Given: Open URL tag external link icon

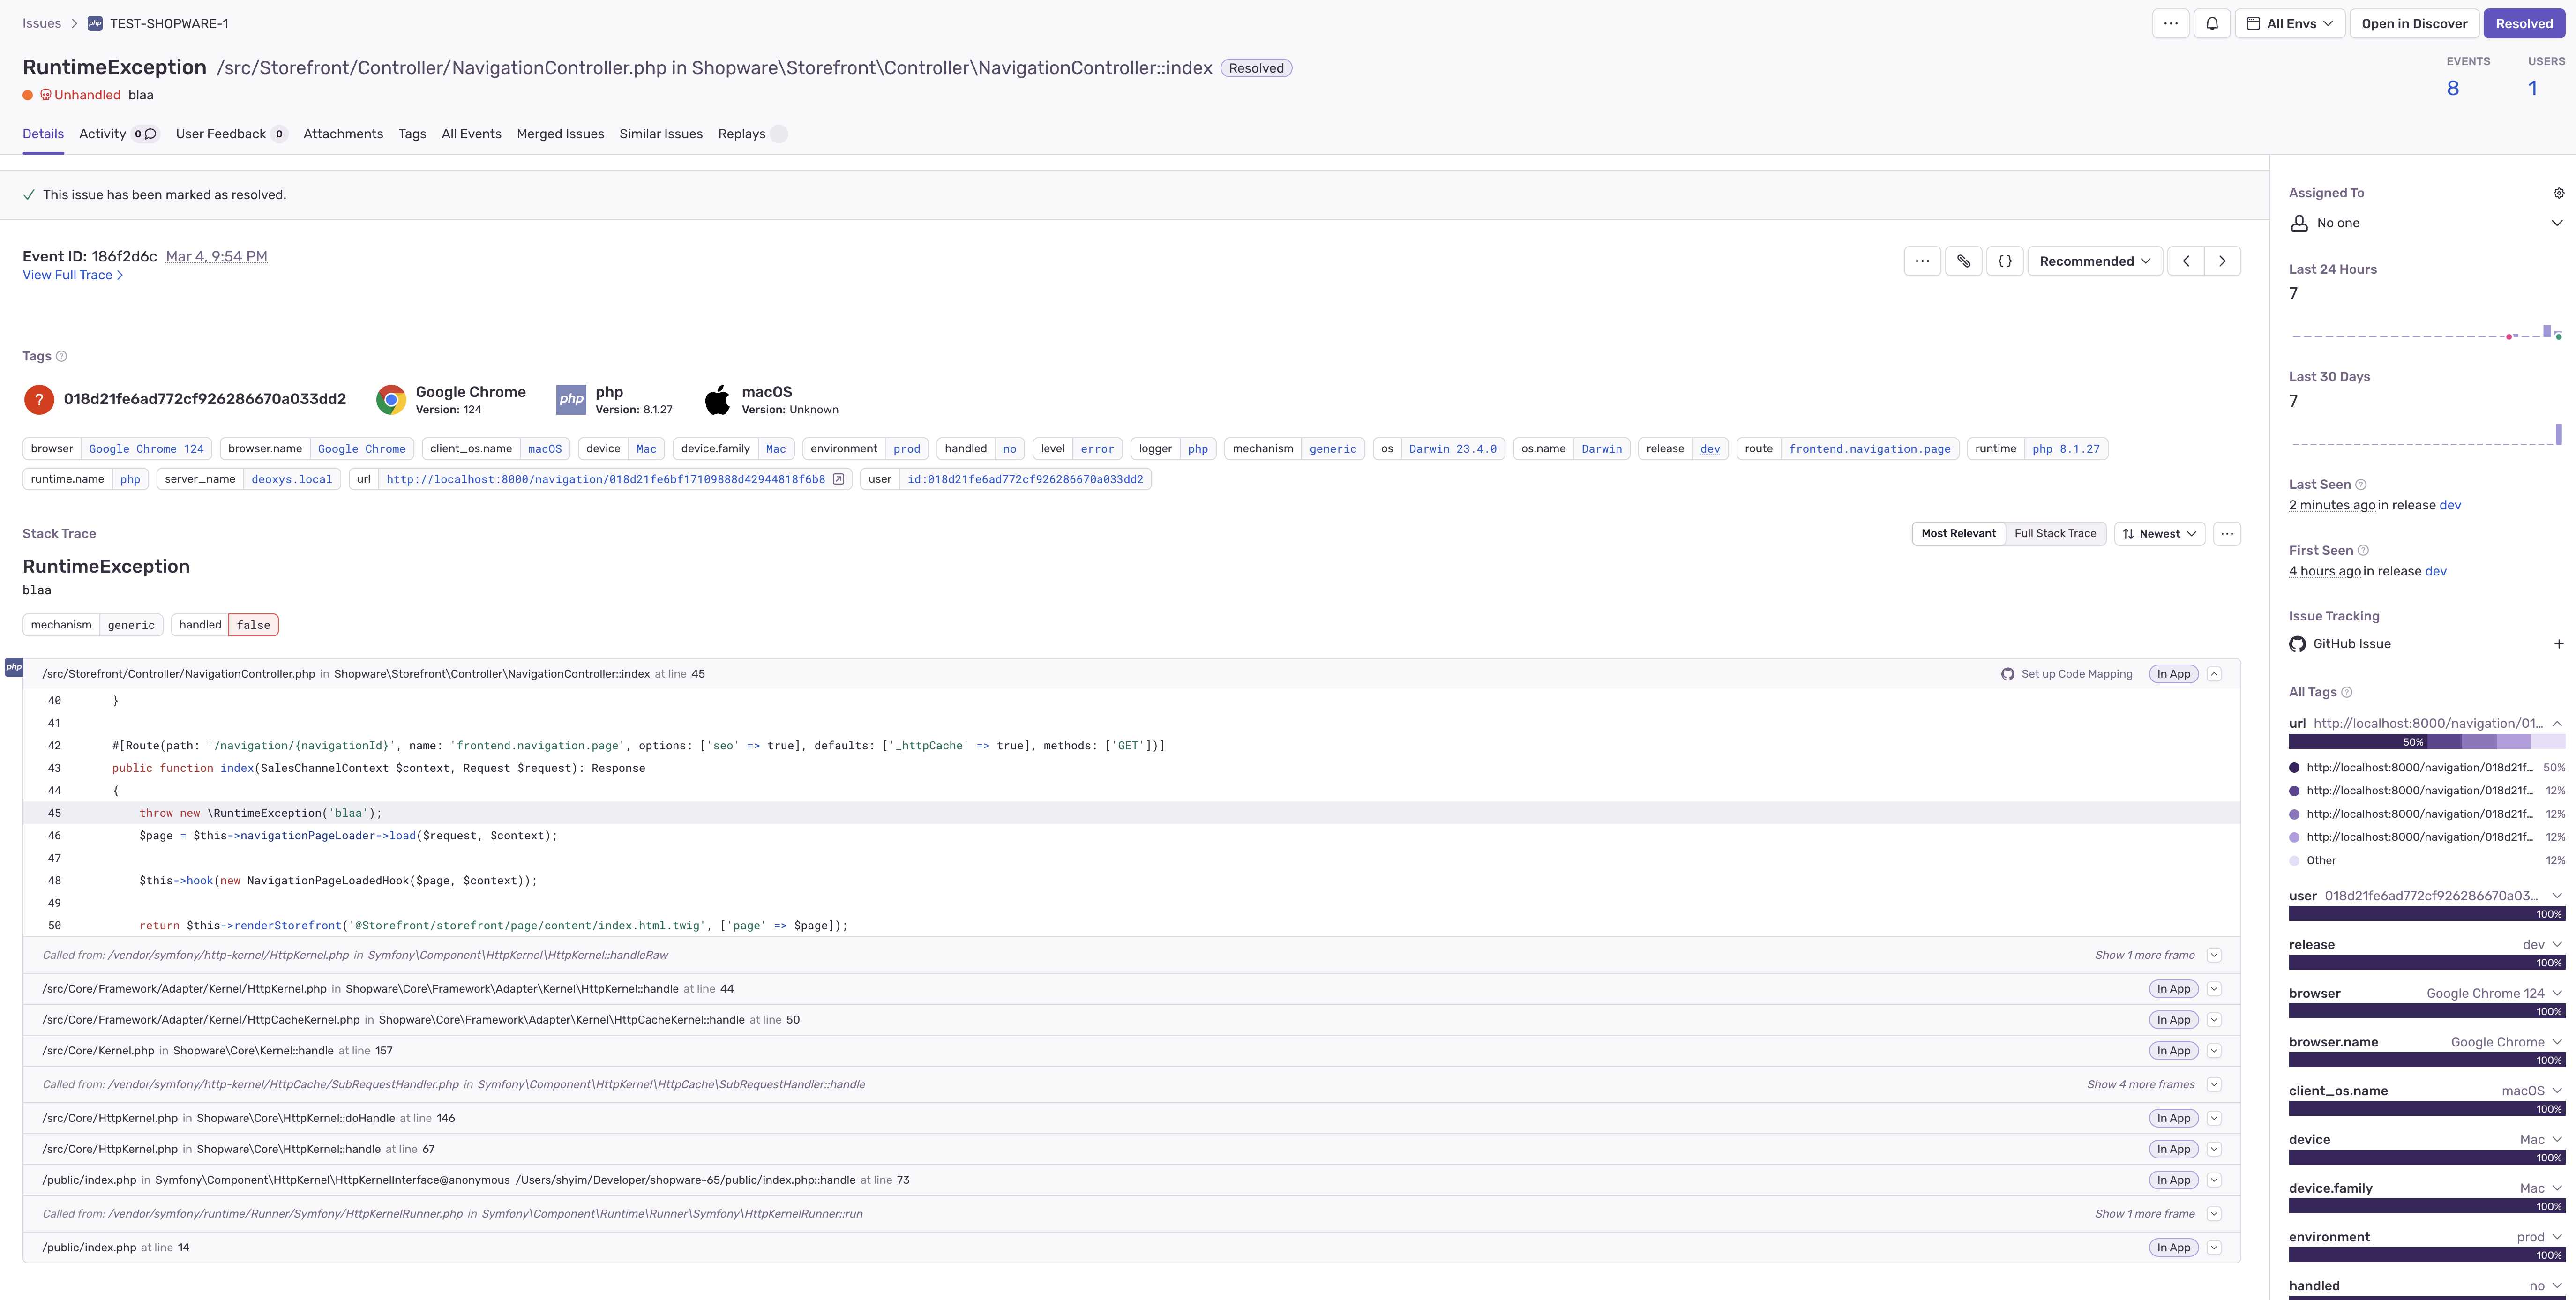Looking at the screenshot, I should 838,479.
